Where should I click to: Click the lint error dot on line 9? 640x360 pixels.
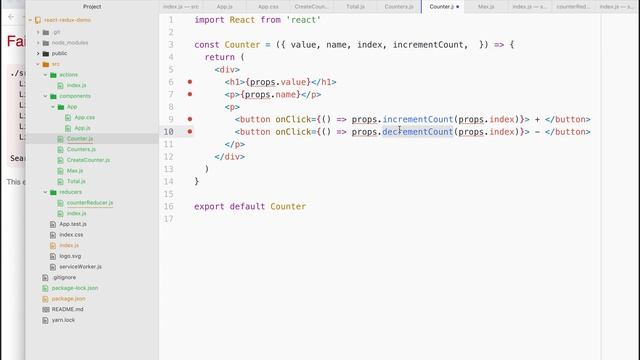click(x=190, y=119)
